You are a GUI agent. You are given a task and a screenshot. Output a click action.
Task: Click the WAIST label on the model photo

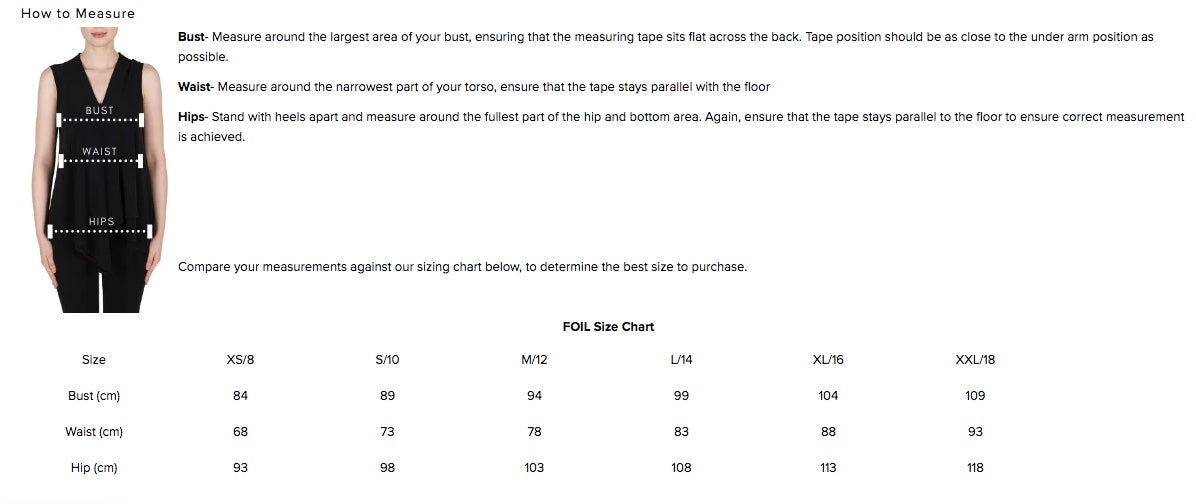click(100, 152)
